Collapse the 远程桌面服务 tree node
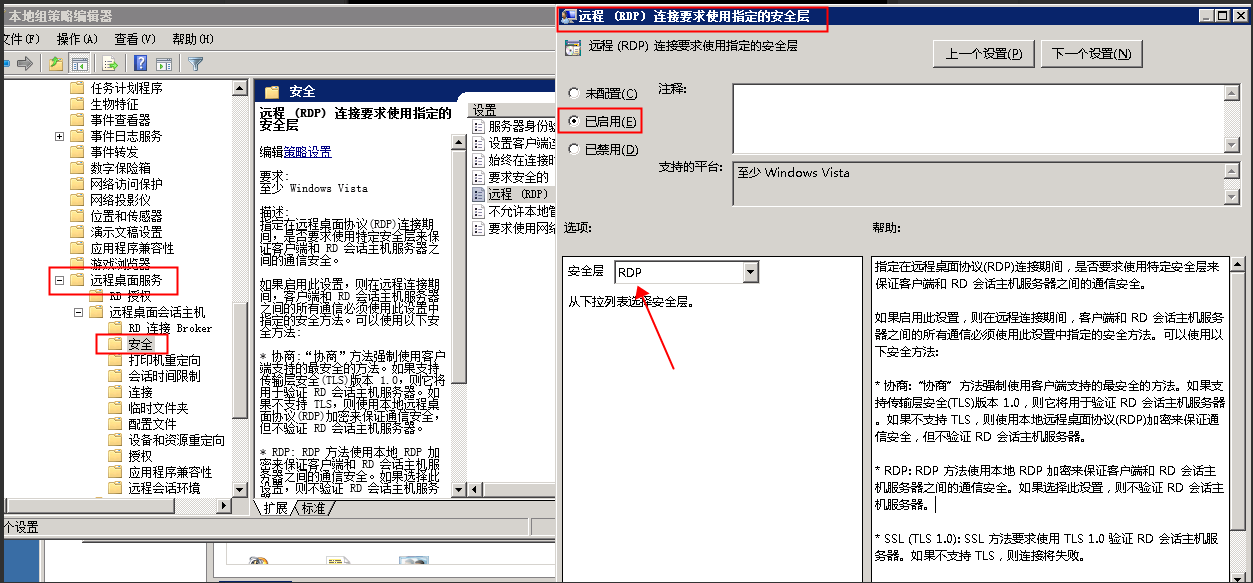Screen dimensions: 1253x583 click(x=60, y=280)
